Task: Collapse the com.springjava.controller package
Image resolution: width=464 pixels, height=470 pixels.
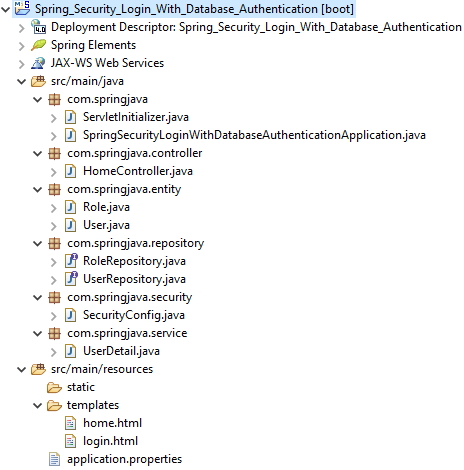Action: click(x=38, y=153)
